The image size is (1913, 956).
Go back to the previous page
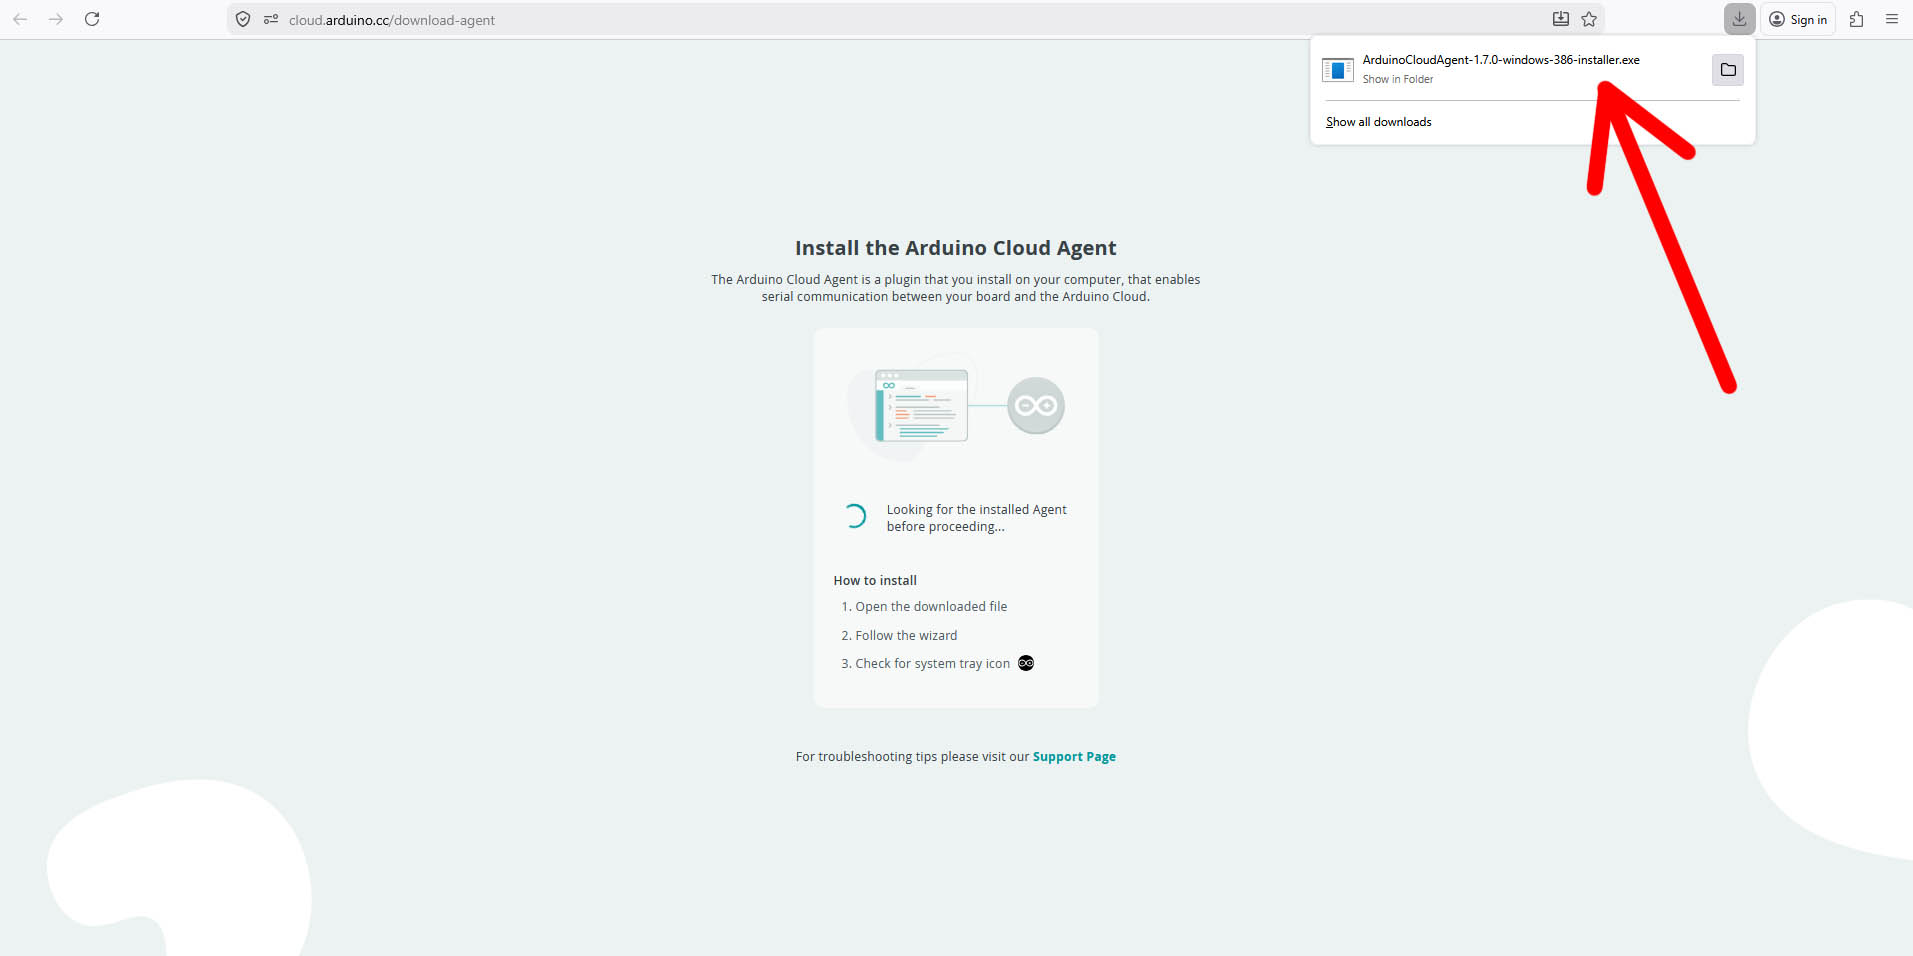tap(20, 19)
